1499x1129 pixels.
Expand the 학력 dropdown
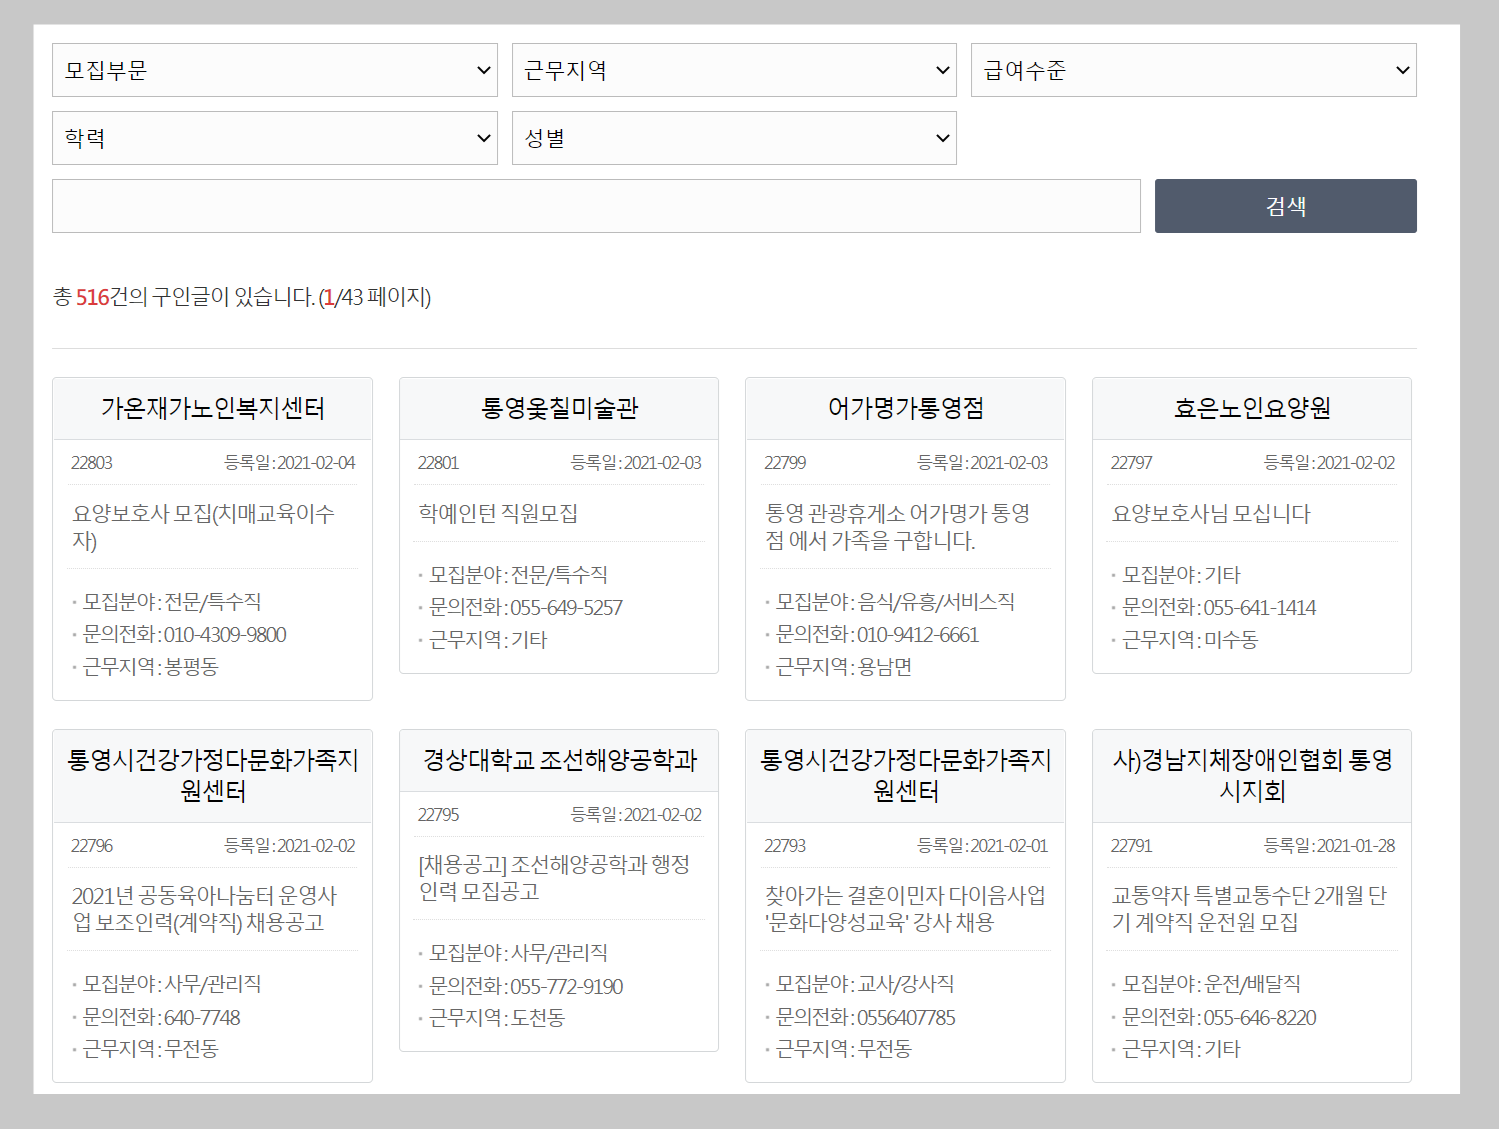pos(275,138)
